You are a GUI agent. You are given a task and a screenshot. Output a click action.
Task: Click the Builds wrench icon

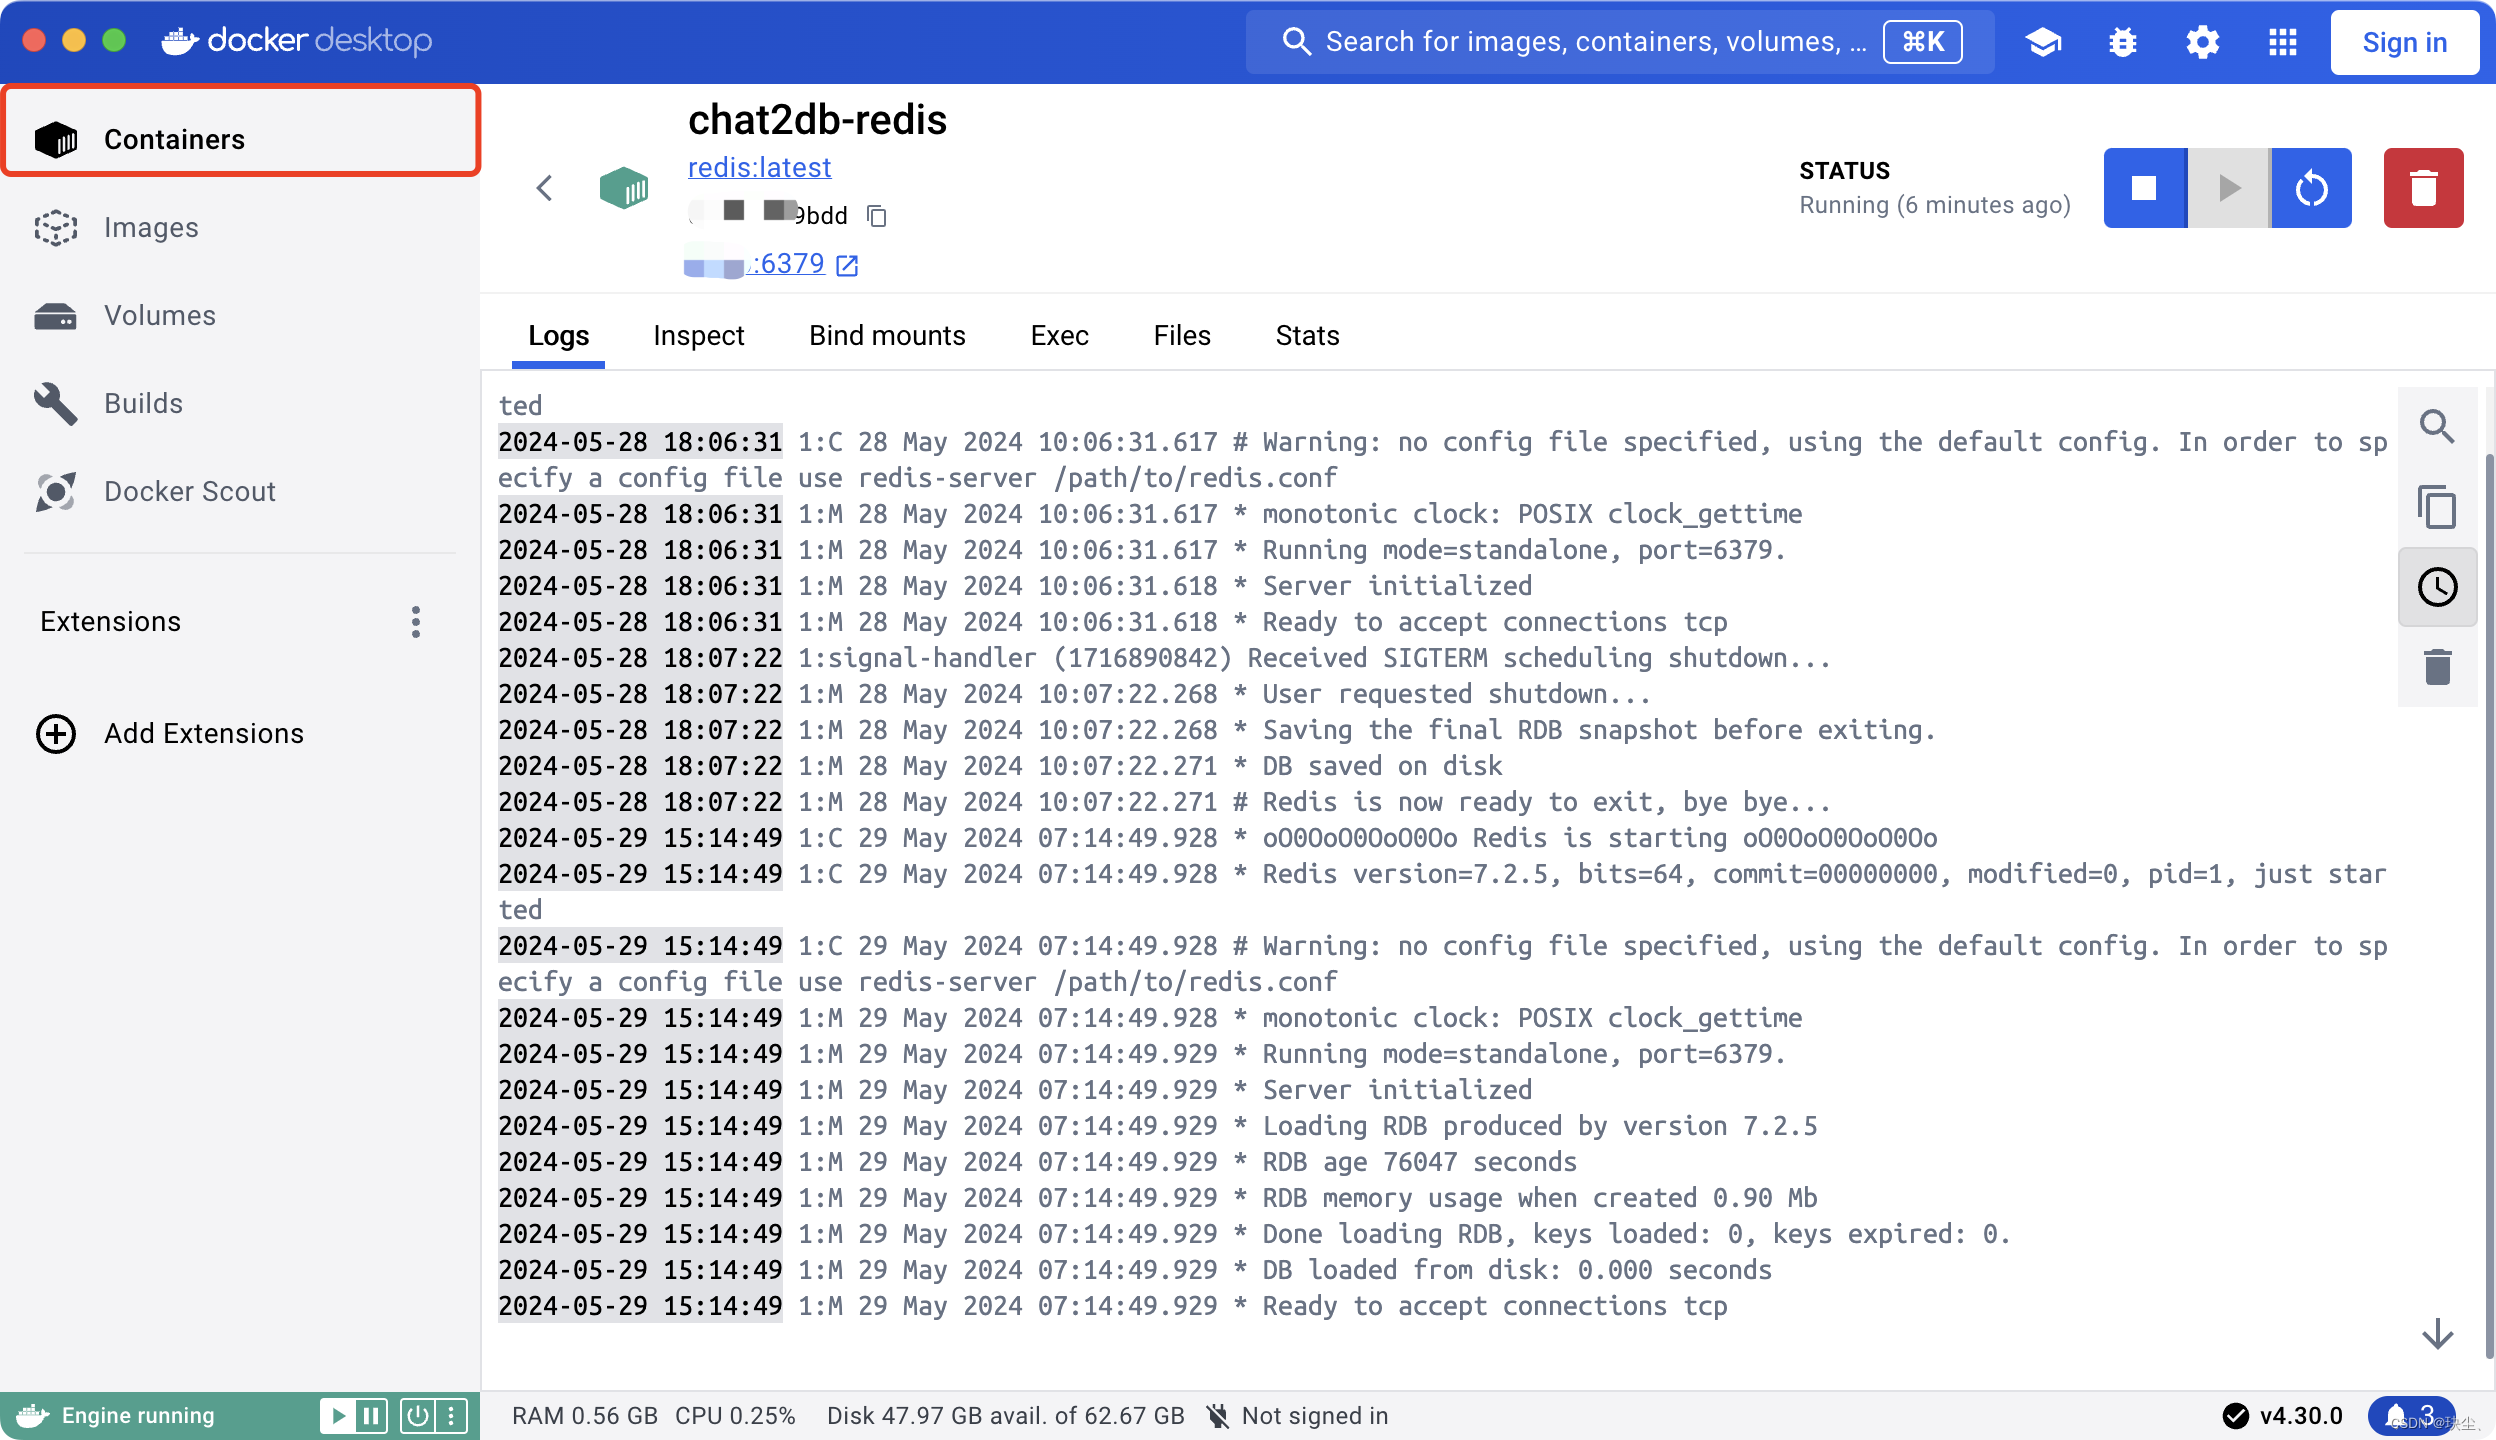pos(56,404)
